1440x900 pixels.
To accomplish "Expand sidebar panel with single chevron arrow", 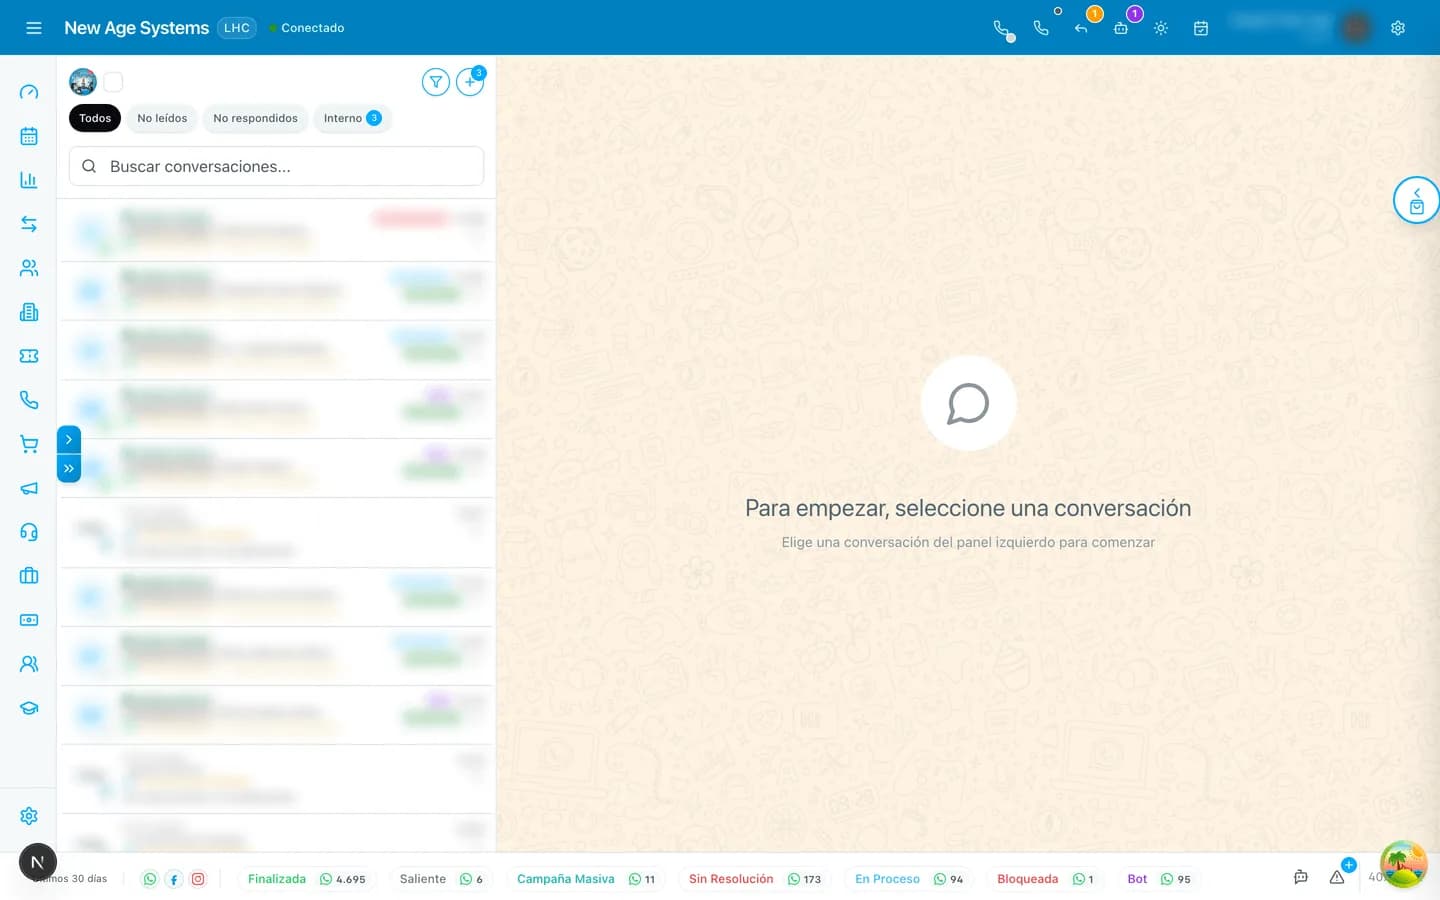I will 69,439.
